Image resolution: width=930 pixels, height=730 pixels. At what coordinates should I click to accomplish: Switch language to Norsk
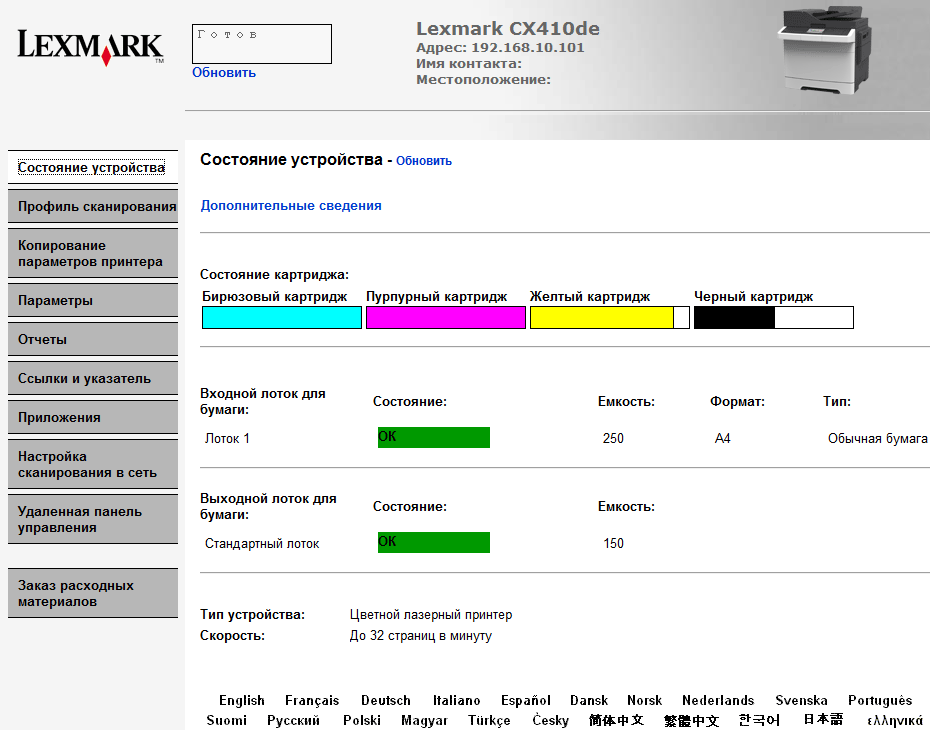pos(644,700)
